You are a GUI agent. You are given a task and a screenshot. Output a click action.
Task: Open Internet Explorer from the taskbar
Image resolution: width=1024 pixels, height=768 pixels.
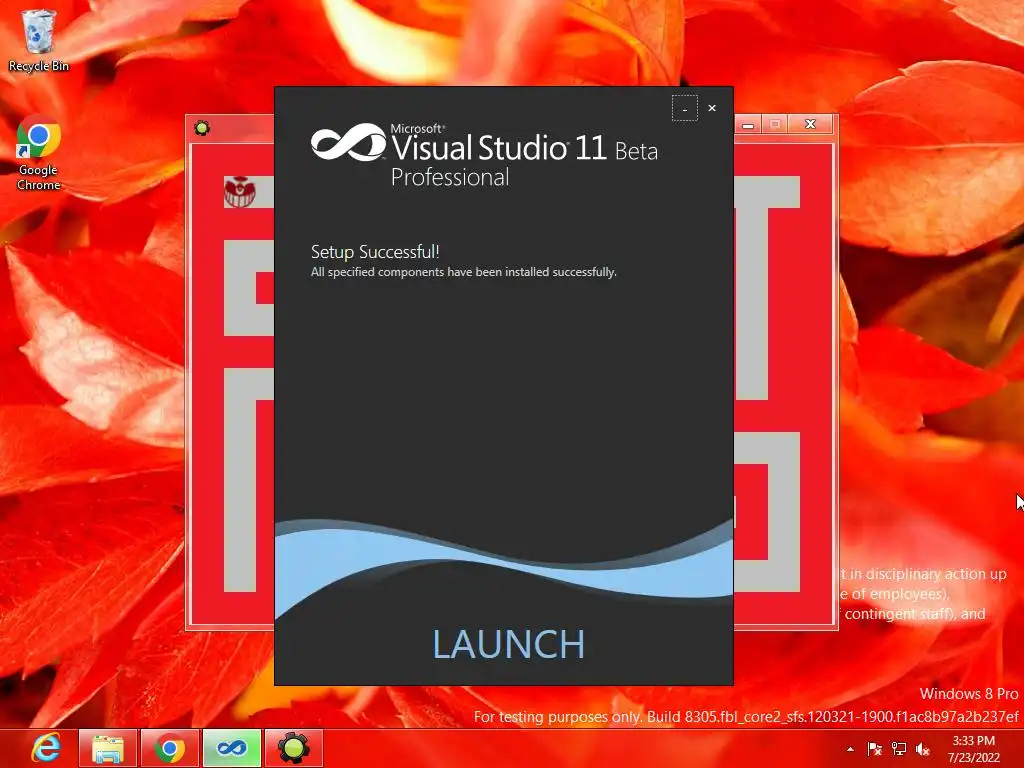click(x=46, y=748)
